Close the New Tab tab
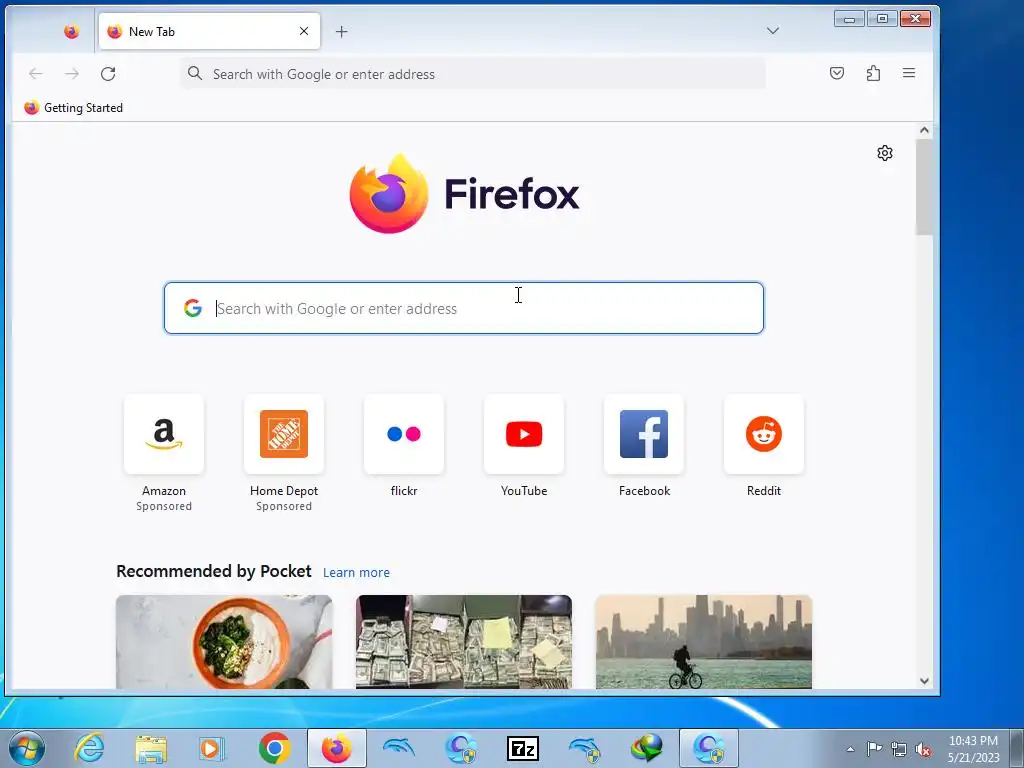 click(x=304, y=31)
